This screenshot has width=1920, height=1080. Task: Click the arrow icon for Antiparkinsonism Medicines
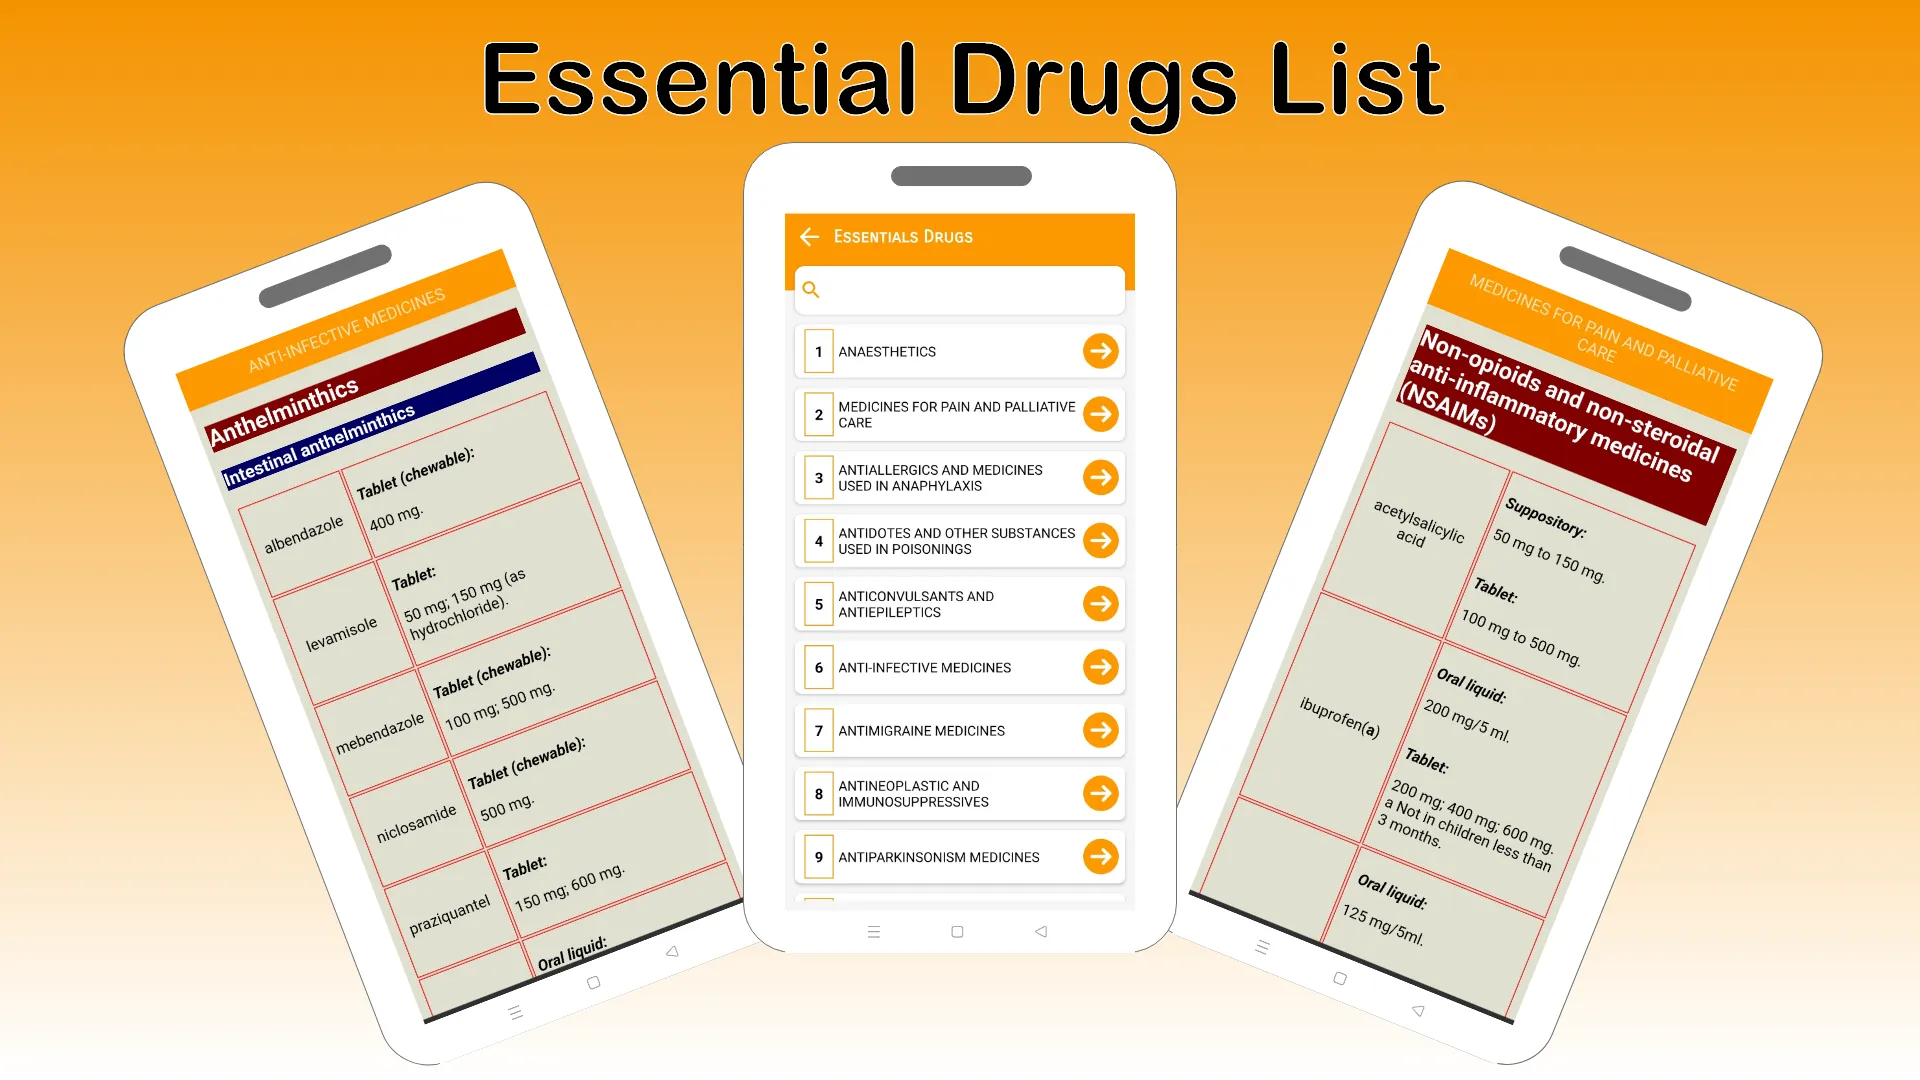(1101, 856)
